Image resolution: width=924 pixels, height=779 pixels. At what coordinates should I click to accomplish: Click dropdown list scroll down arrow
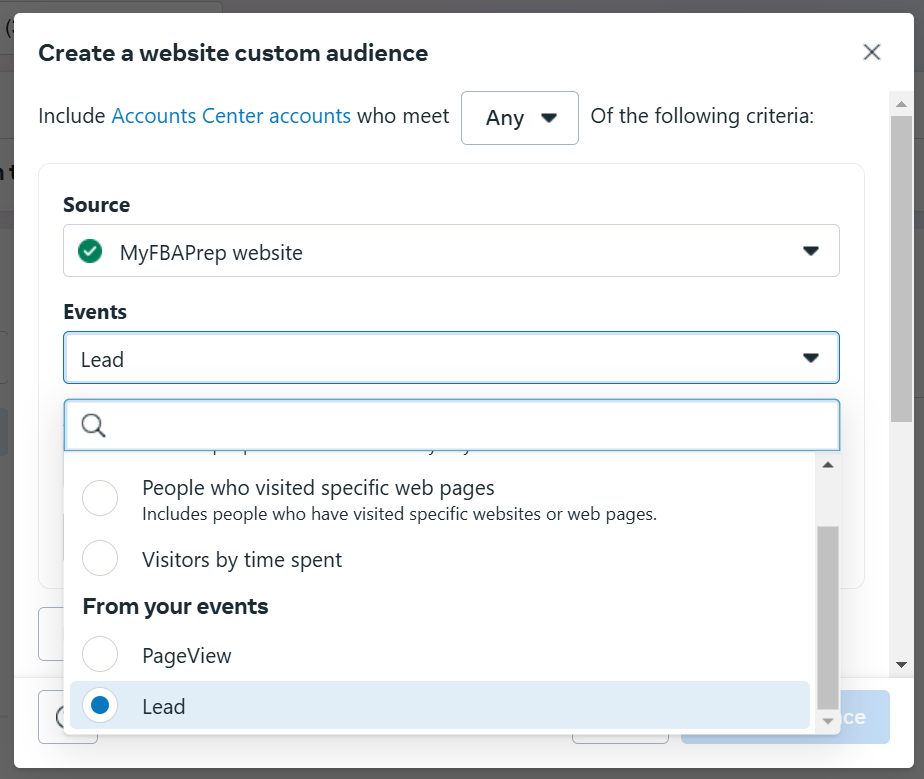coord(828,722)
